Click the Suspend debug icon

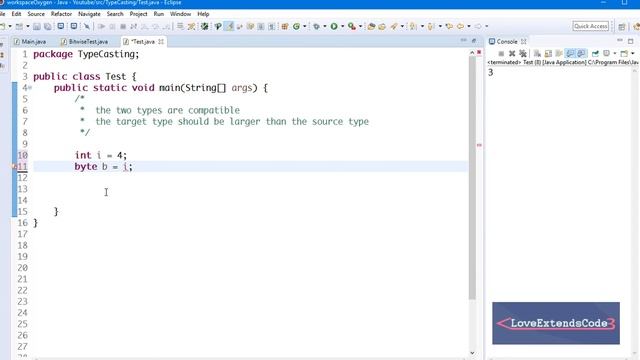(112, 27)
